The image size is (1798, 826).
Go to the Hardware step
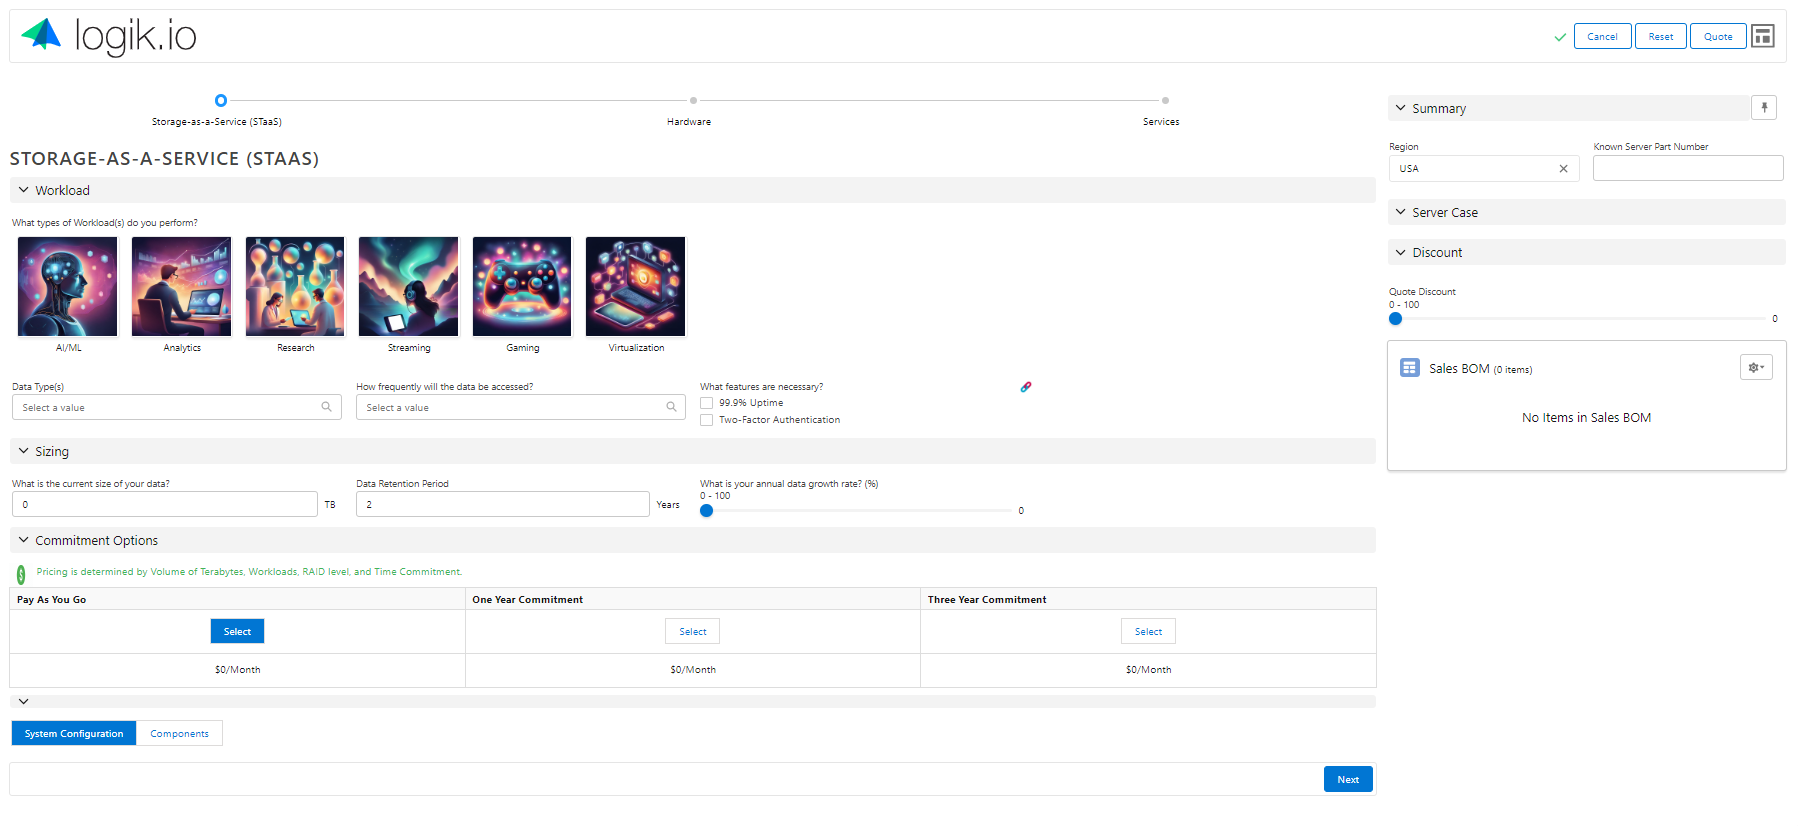(692, 101)
